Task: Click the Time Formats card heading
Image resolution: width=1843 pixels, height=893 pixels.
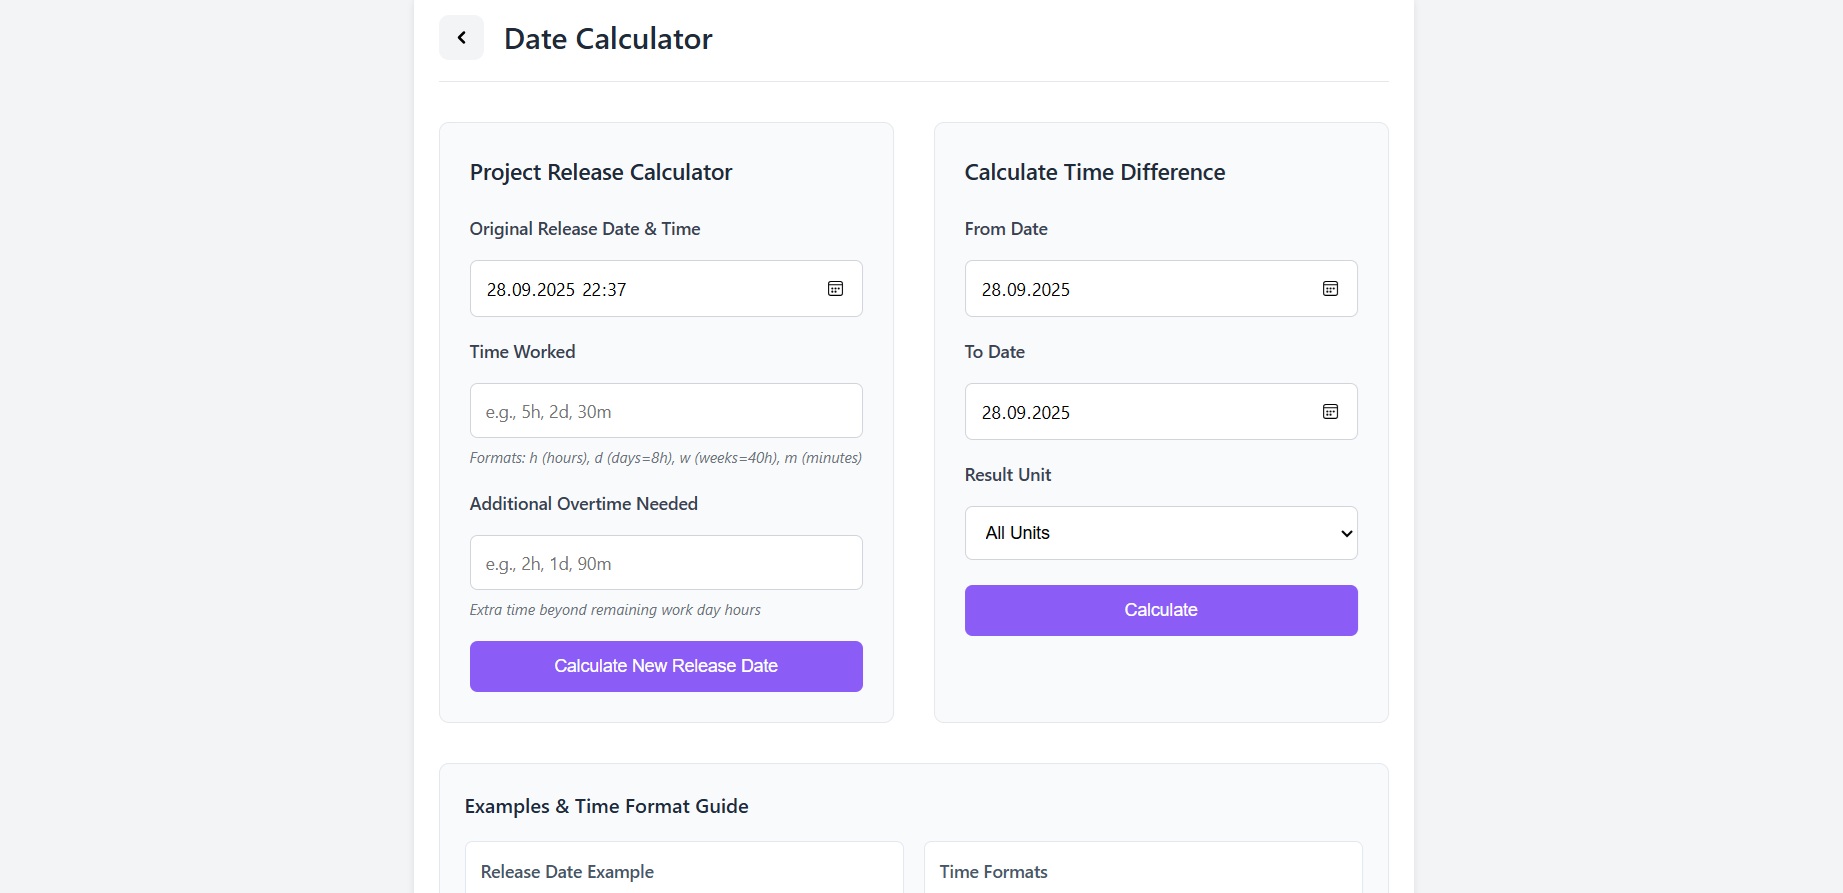Action: pyautogui.click(x=993, y=872)
